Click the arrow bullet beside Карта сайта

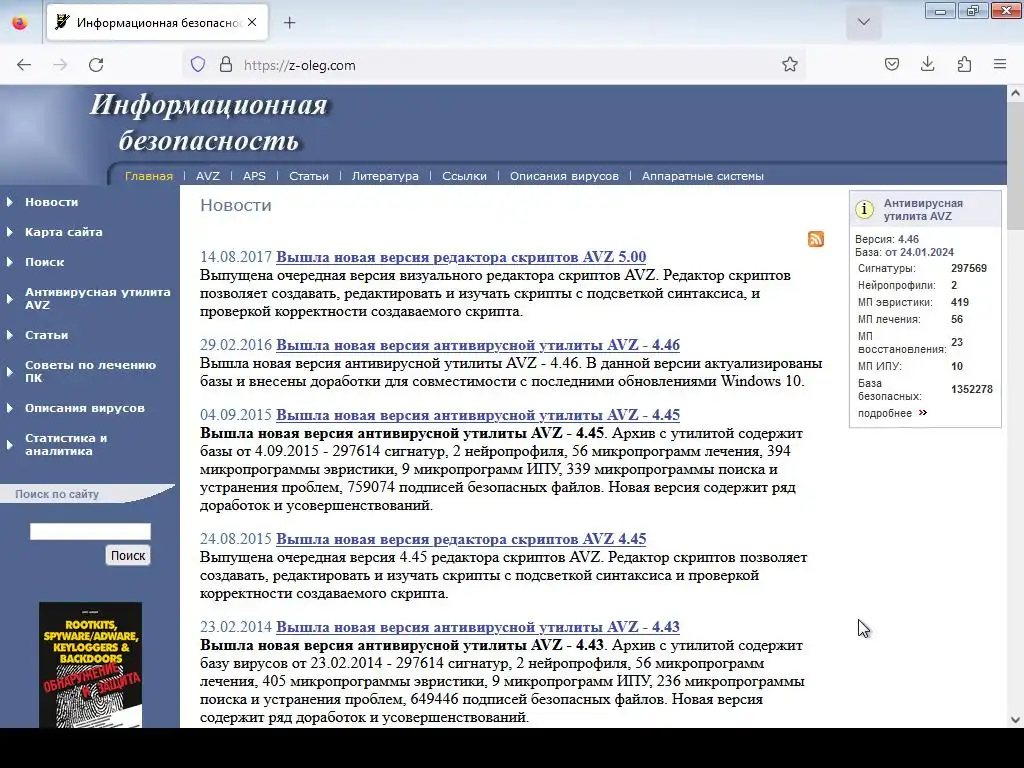[10, 232]
